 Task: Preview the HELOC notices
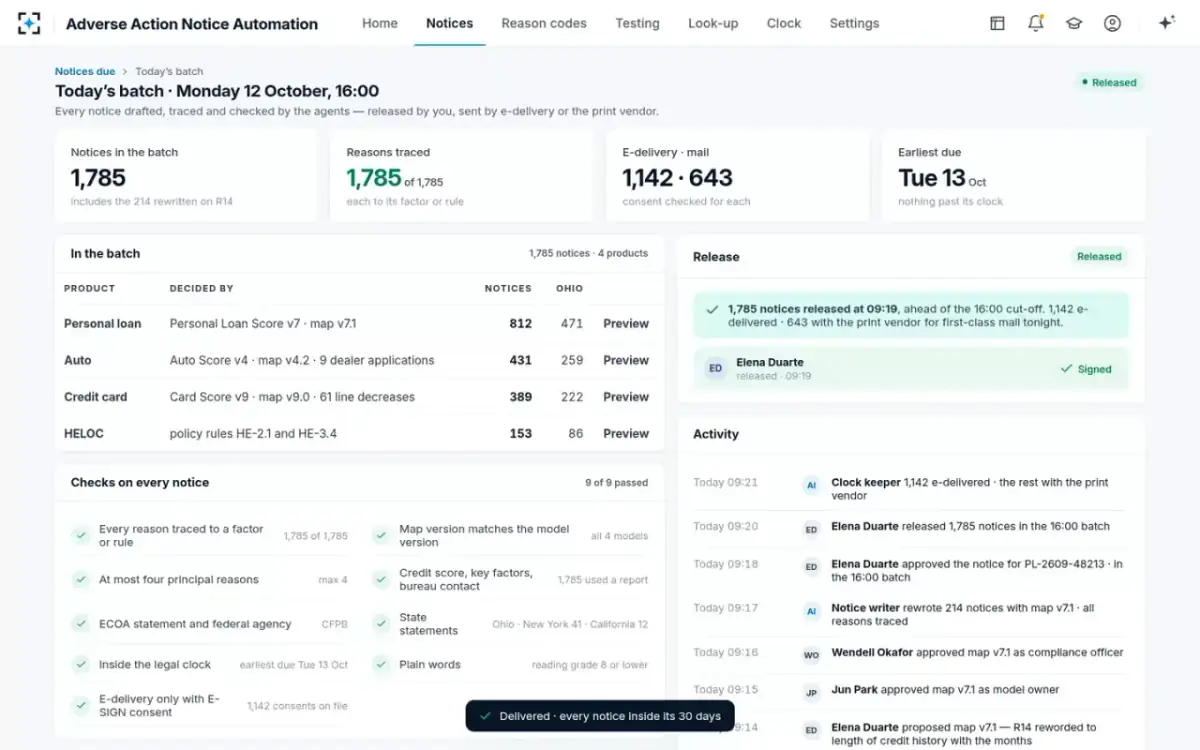coord(626,434)
